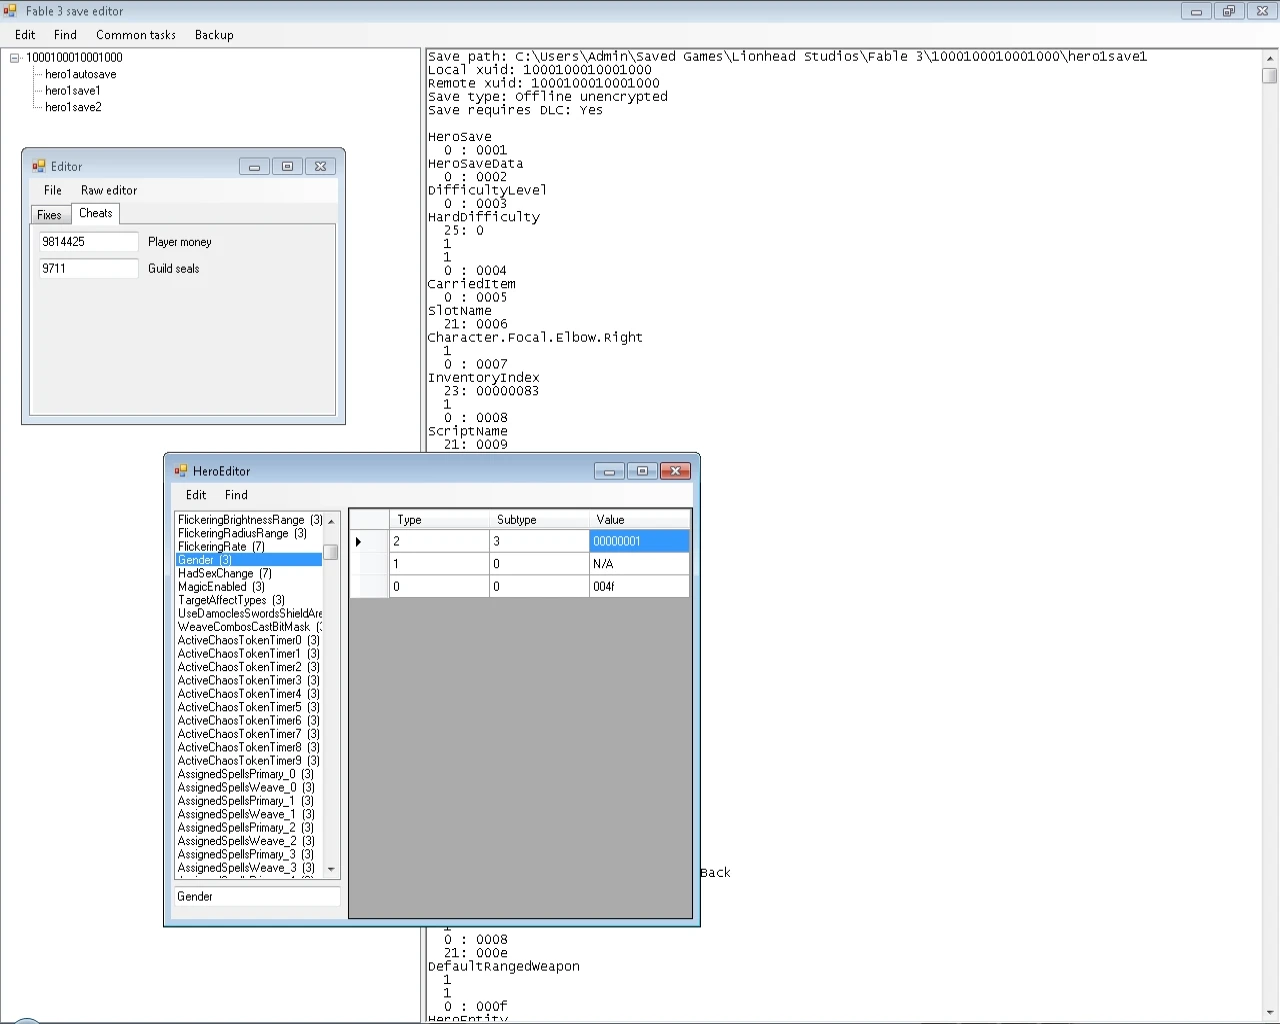Select hero1autosave in the save tree
This screenshot has width=1280, height=1024.
(x=80, y=74)
